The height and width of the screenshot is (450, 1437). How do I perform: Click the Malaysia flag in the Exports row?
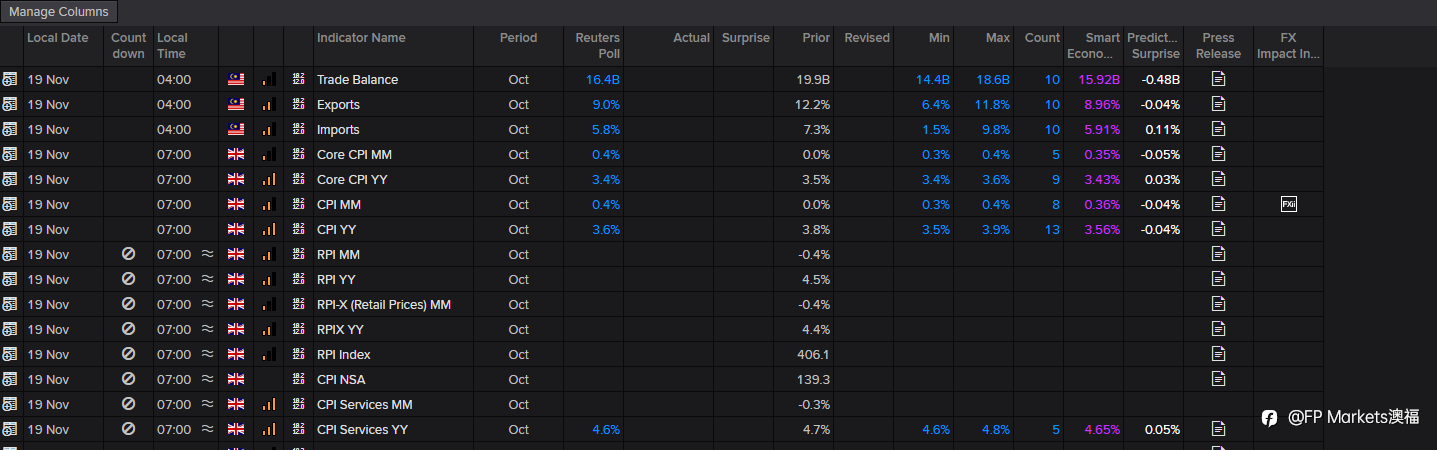(x=236, y=104)
